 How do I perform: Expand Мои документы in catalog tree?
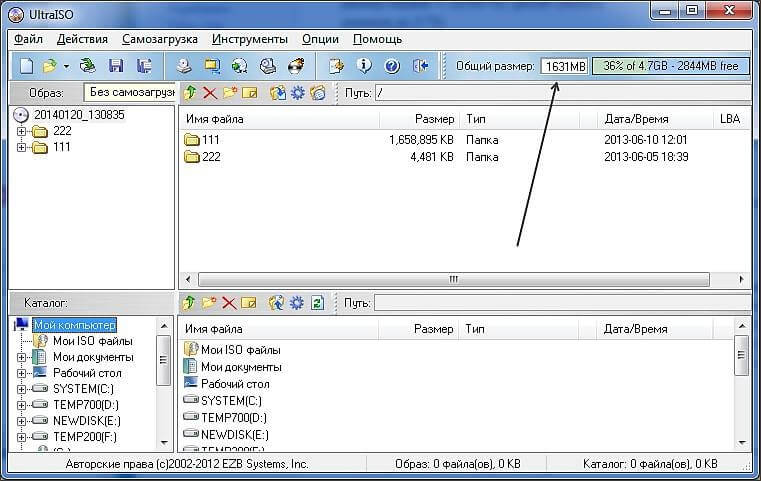pyautogui.click(x=21, y=357)
